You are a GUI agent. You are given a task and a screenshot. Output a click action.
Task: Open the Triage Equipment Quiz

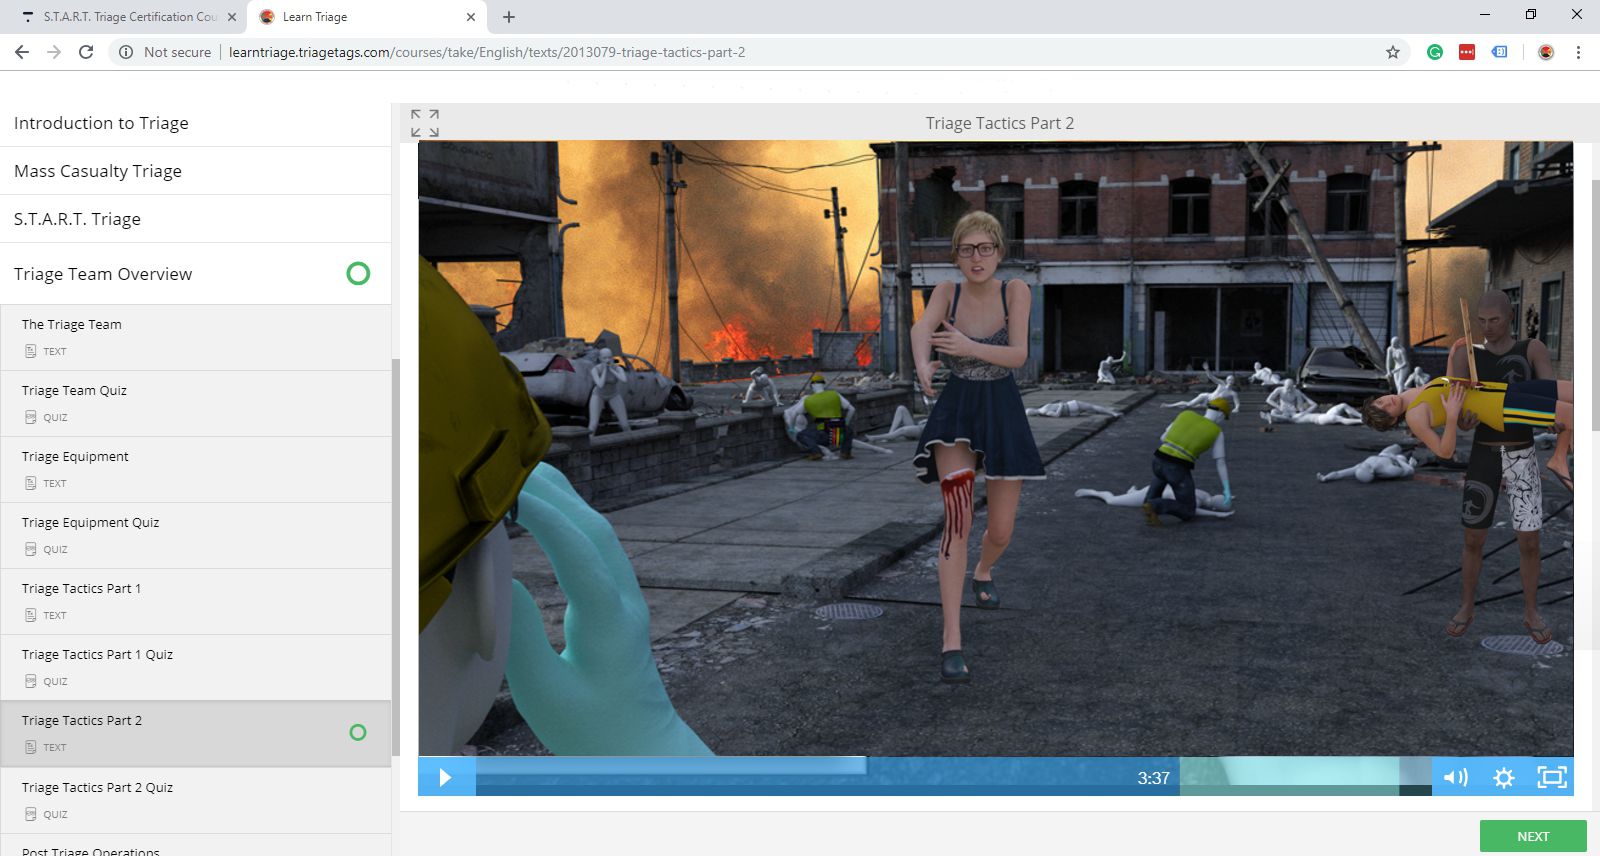tap(195, 536)
